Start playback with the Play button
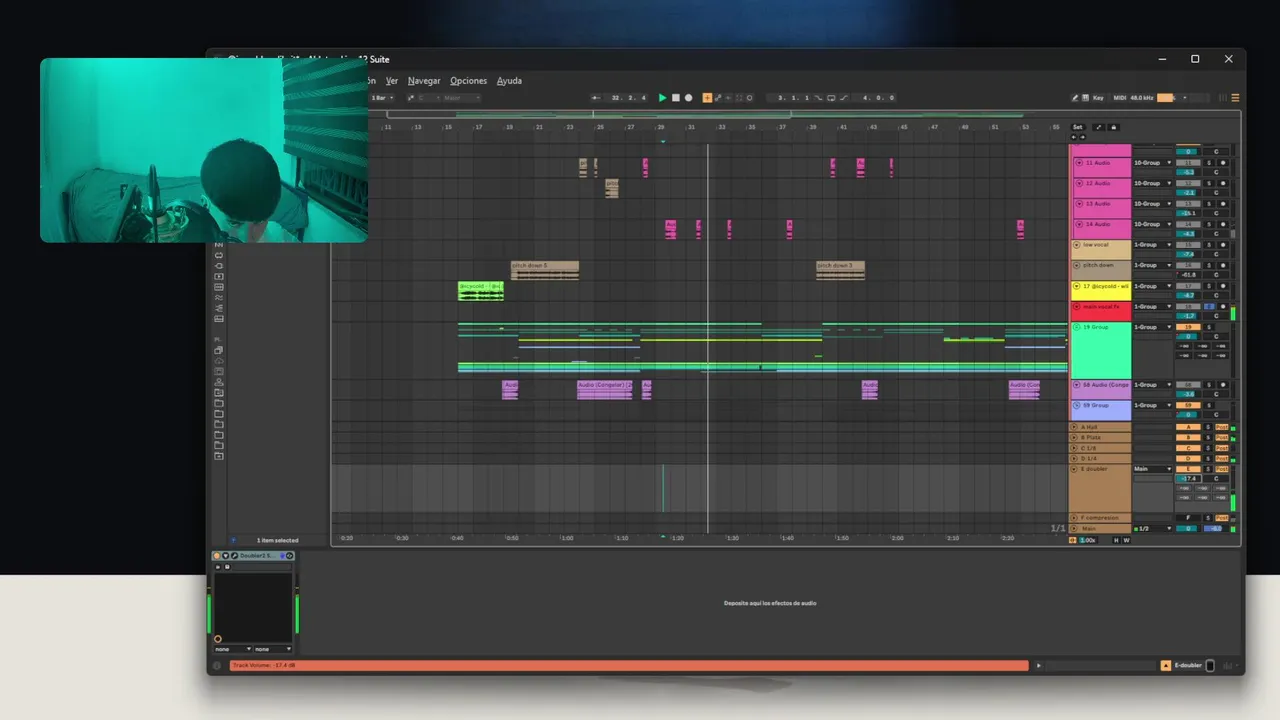Image resolution: width=1280 pixels, height=720 pixels. 662,98
